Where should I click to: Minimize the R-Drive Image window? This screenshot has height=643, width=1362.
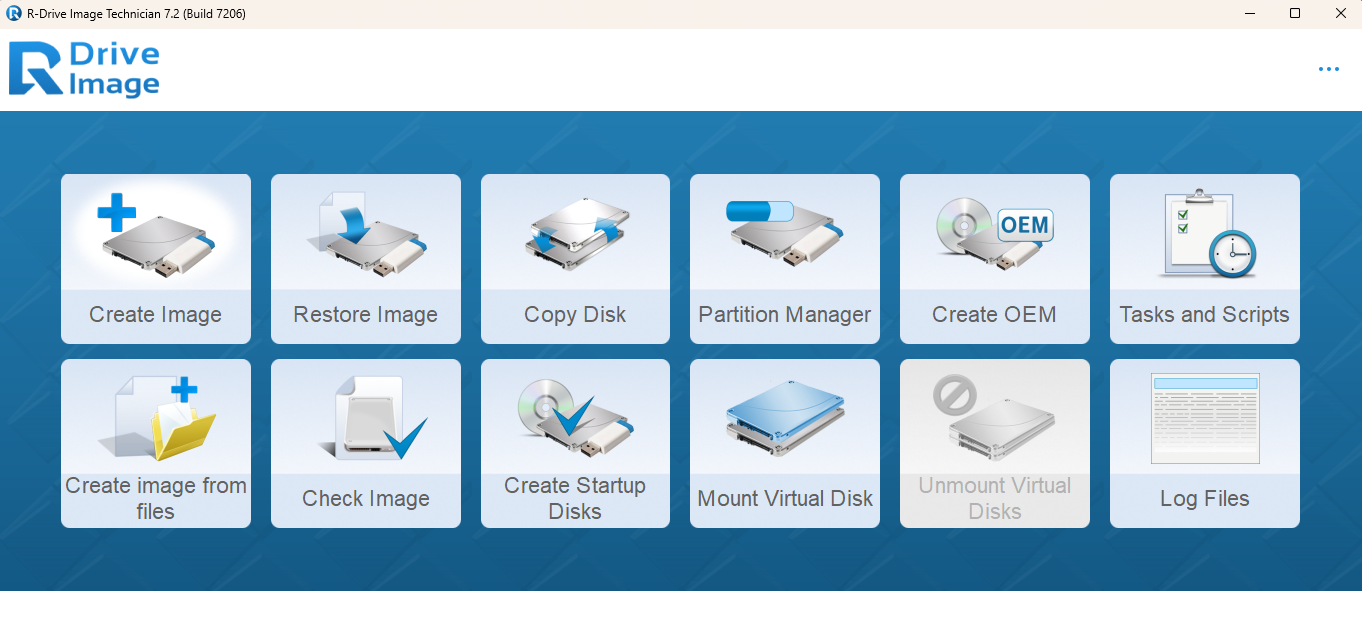pyautogui.click(x=1250, y=14)
